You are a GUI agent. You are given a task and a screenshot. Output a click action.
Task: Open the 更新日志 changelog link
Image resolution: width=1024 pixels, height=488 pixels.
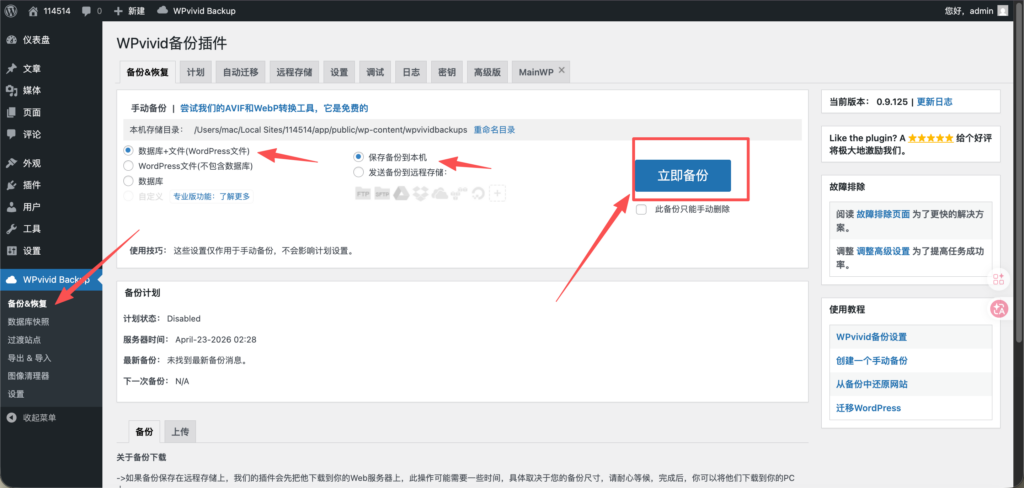coord(935,102)
